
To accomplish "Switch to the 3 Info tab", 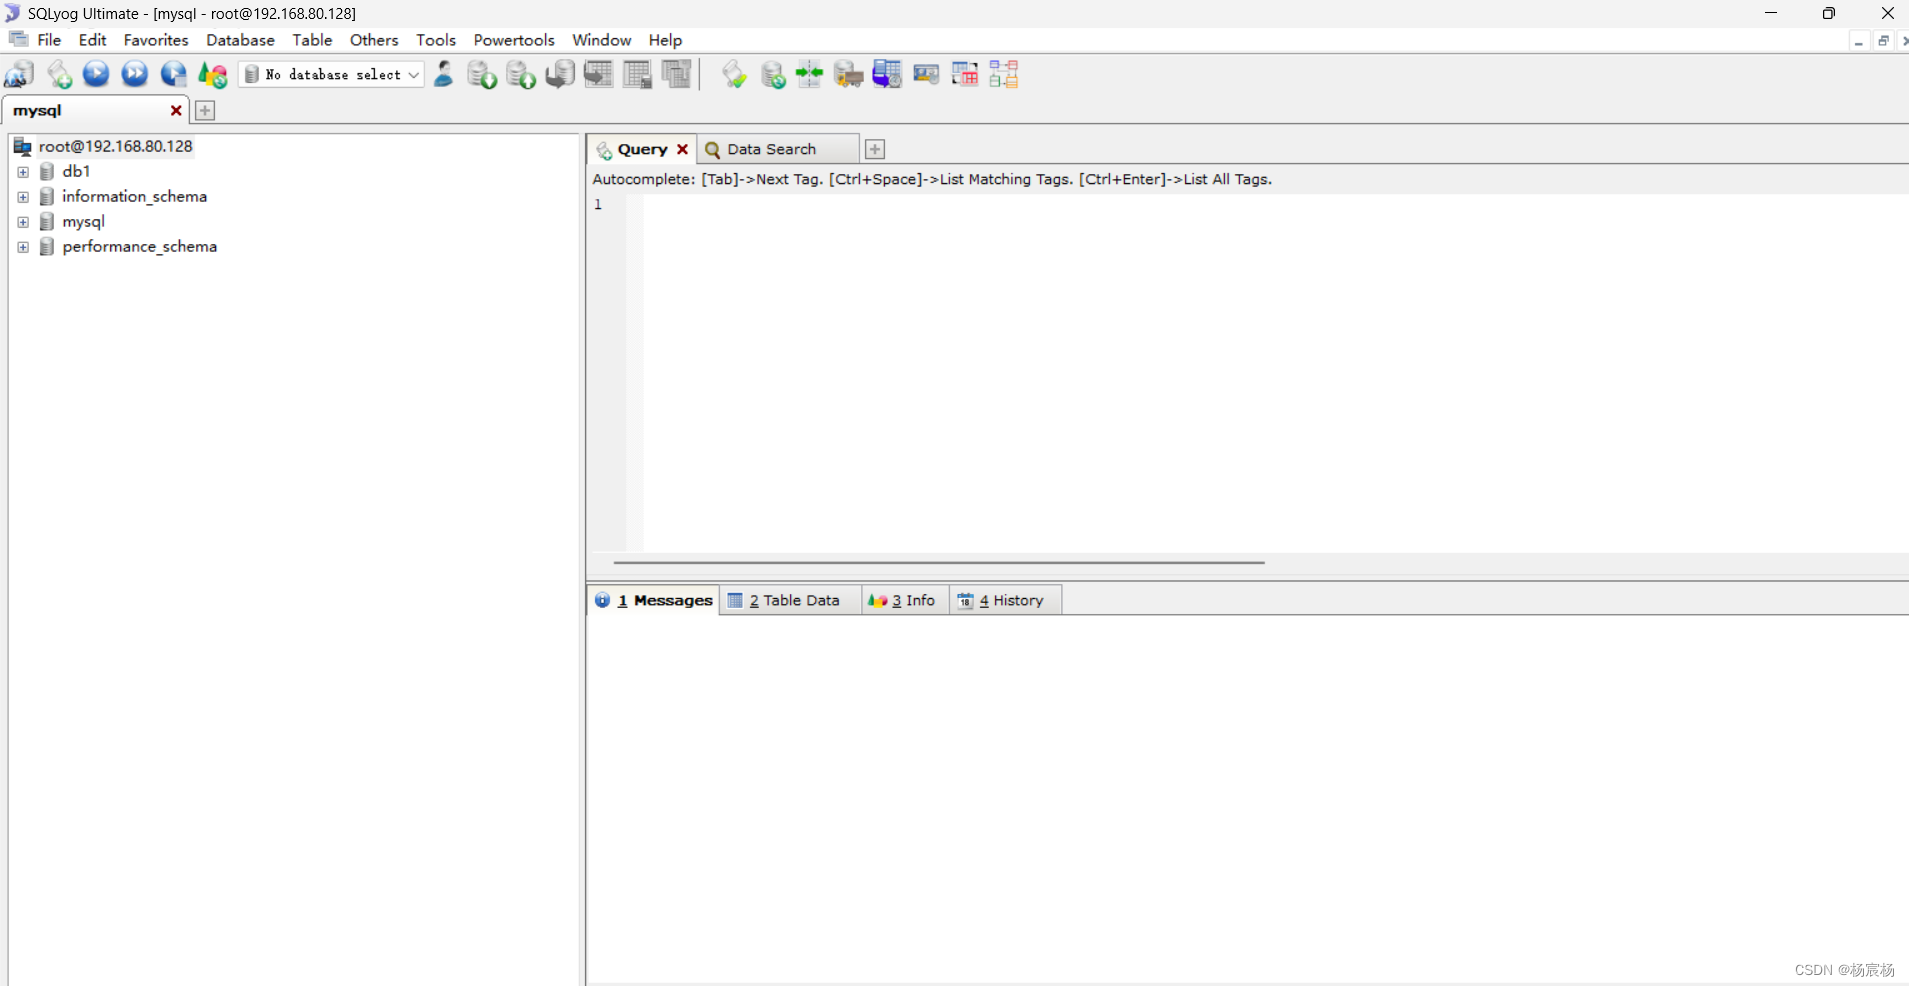I will click(904, 600).
